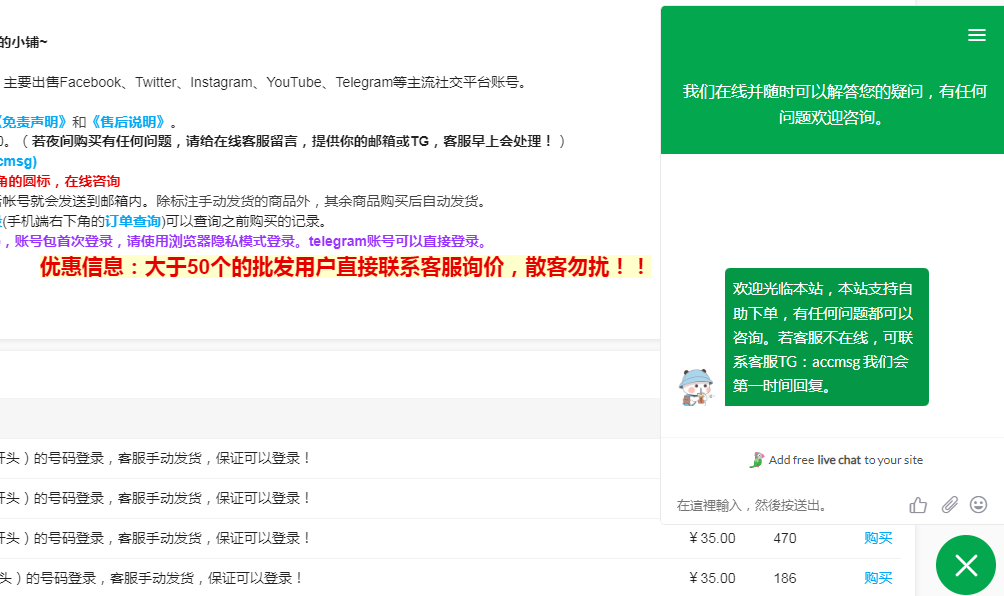1004x596 pixels.
Task: Click the chat agent avatar
Action: click(696, 387)
